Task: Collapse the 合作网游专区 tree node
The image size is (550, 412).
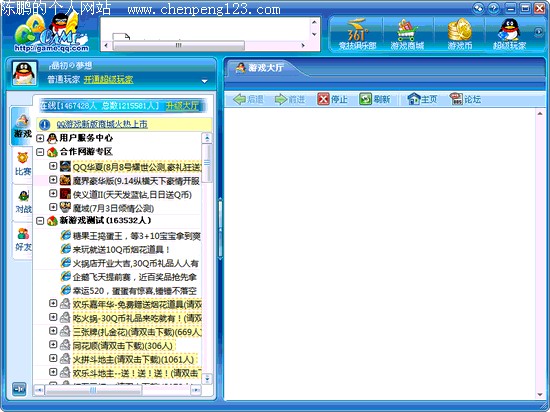Action: pyautogui.click(x=40, y=152)
